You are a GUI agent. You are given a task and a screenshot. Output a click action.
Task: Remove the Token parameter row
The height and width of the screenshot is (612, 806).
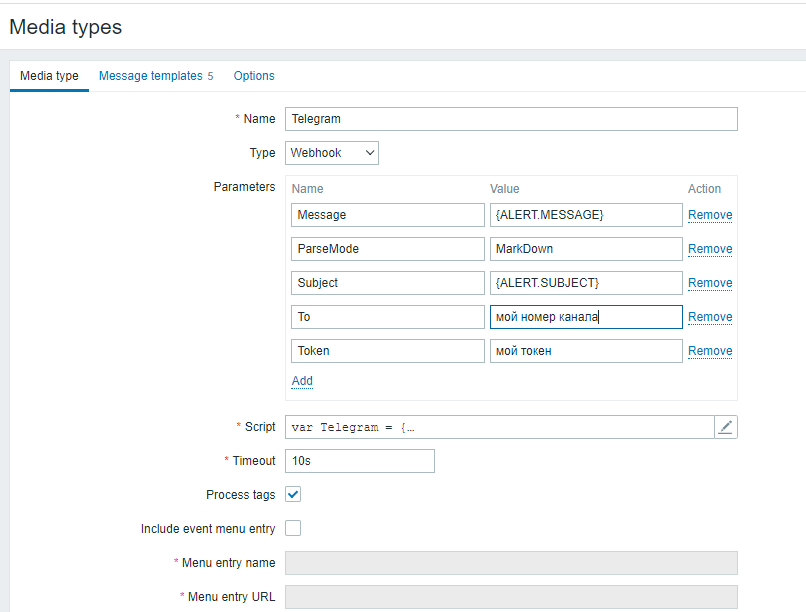[x=710, y=351]
